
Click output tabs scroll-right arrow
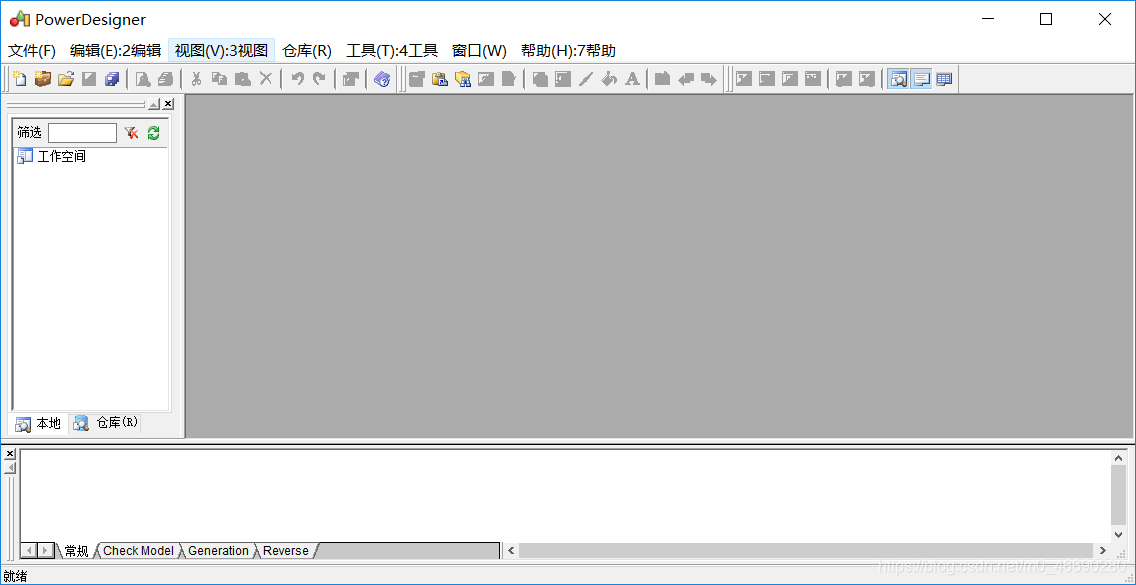[x=46, y=551]
